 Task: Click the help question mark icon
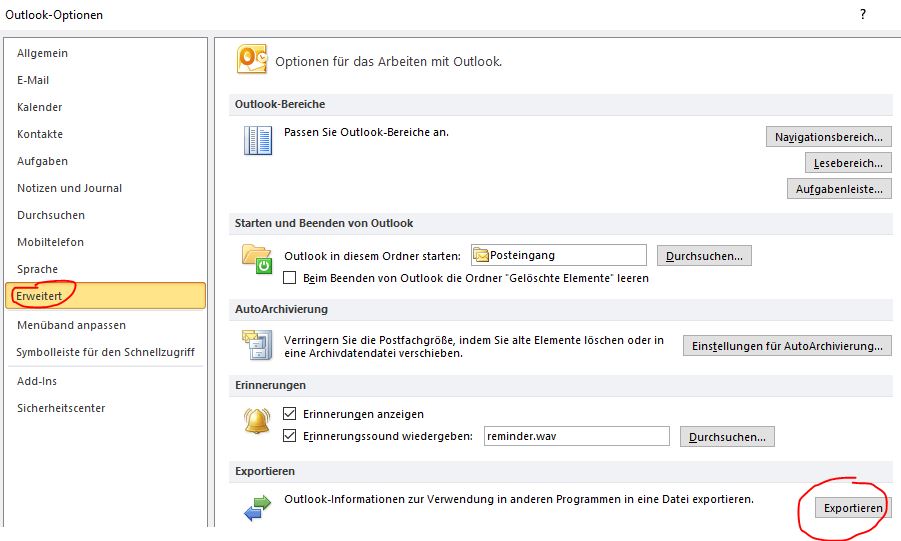coord(863,14)
